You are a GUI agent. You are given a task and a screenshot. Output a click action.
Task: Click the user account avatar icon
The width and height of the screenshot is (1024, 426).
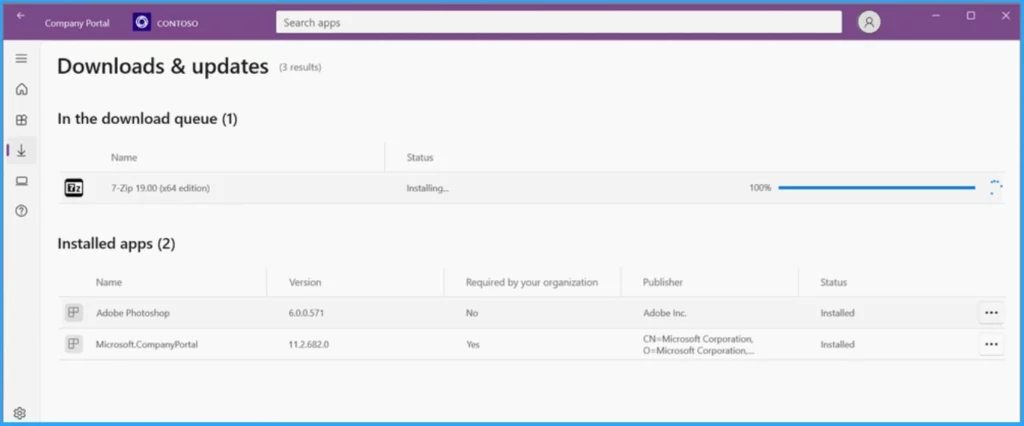tap(869, 22)
